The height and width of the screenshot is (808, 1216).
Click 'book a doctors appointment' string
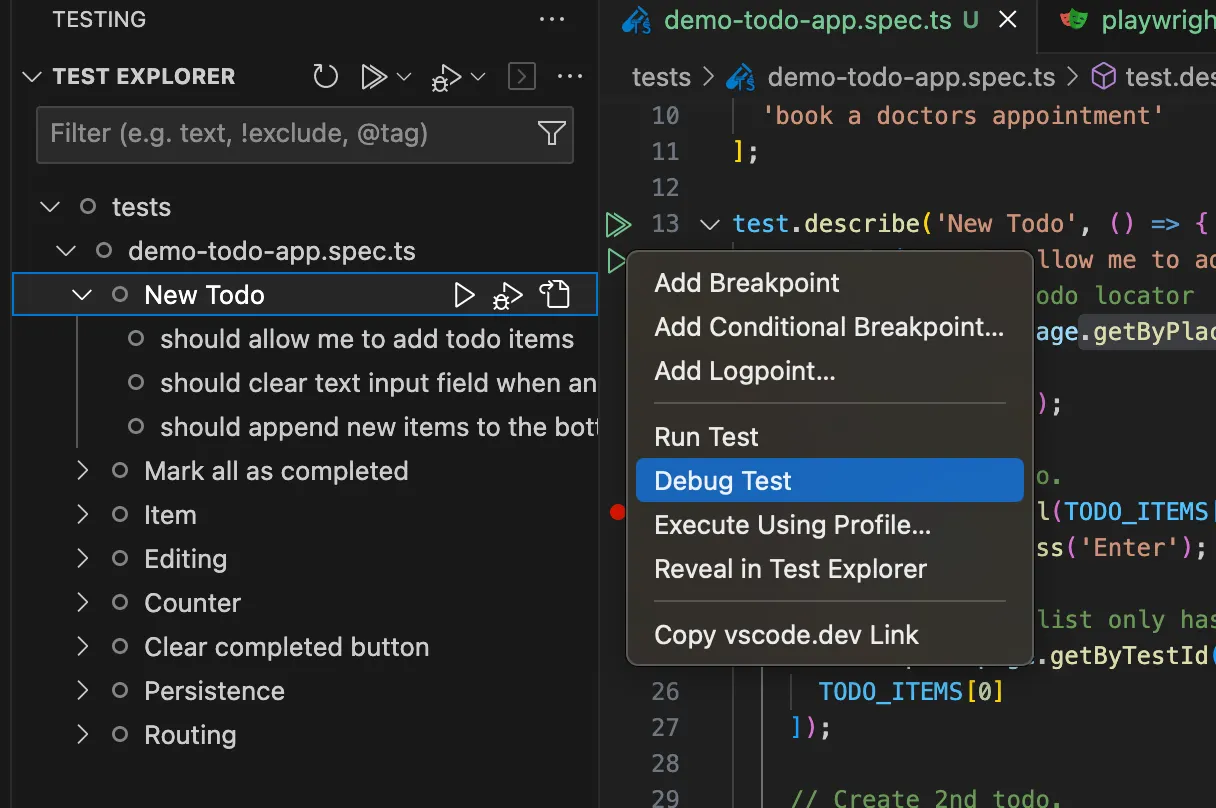click(x=963, y=116)
